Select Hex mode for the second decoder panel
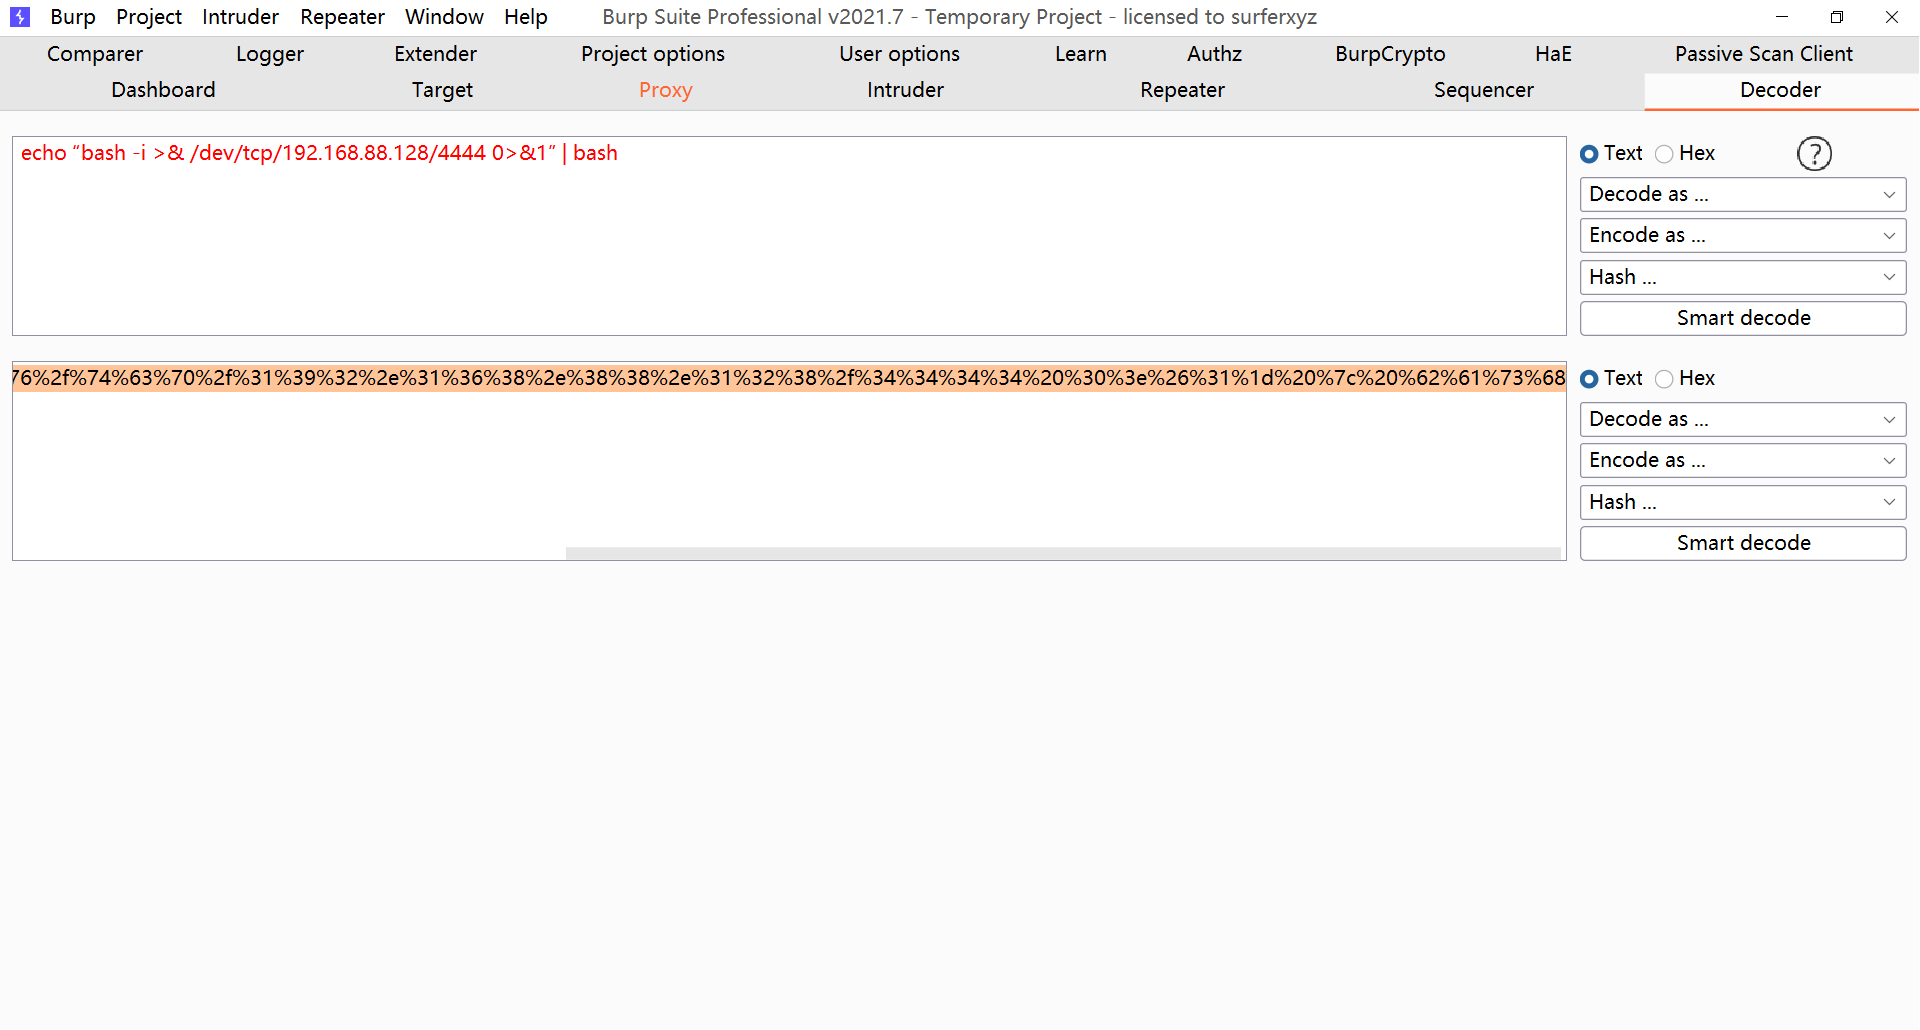1920x1030 pixels. tap(1685, 379)
